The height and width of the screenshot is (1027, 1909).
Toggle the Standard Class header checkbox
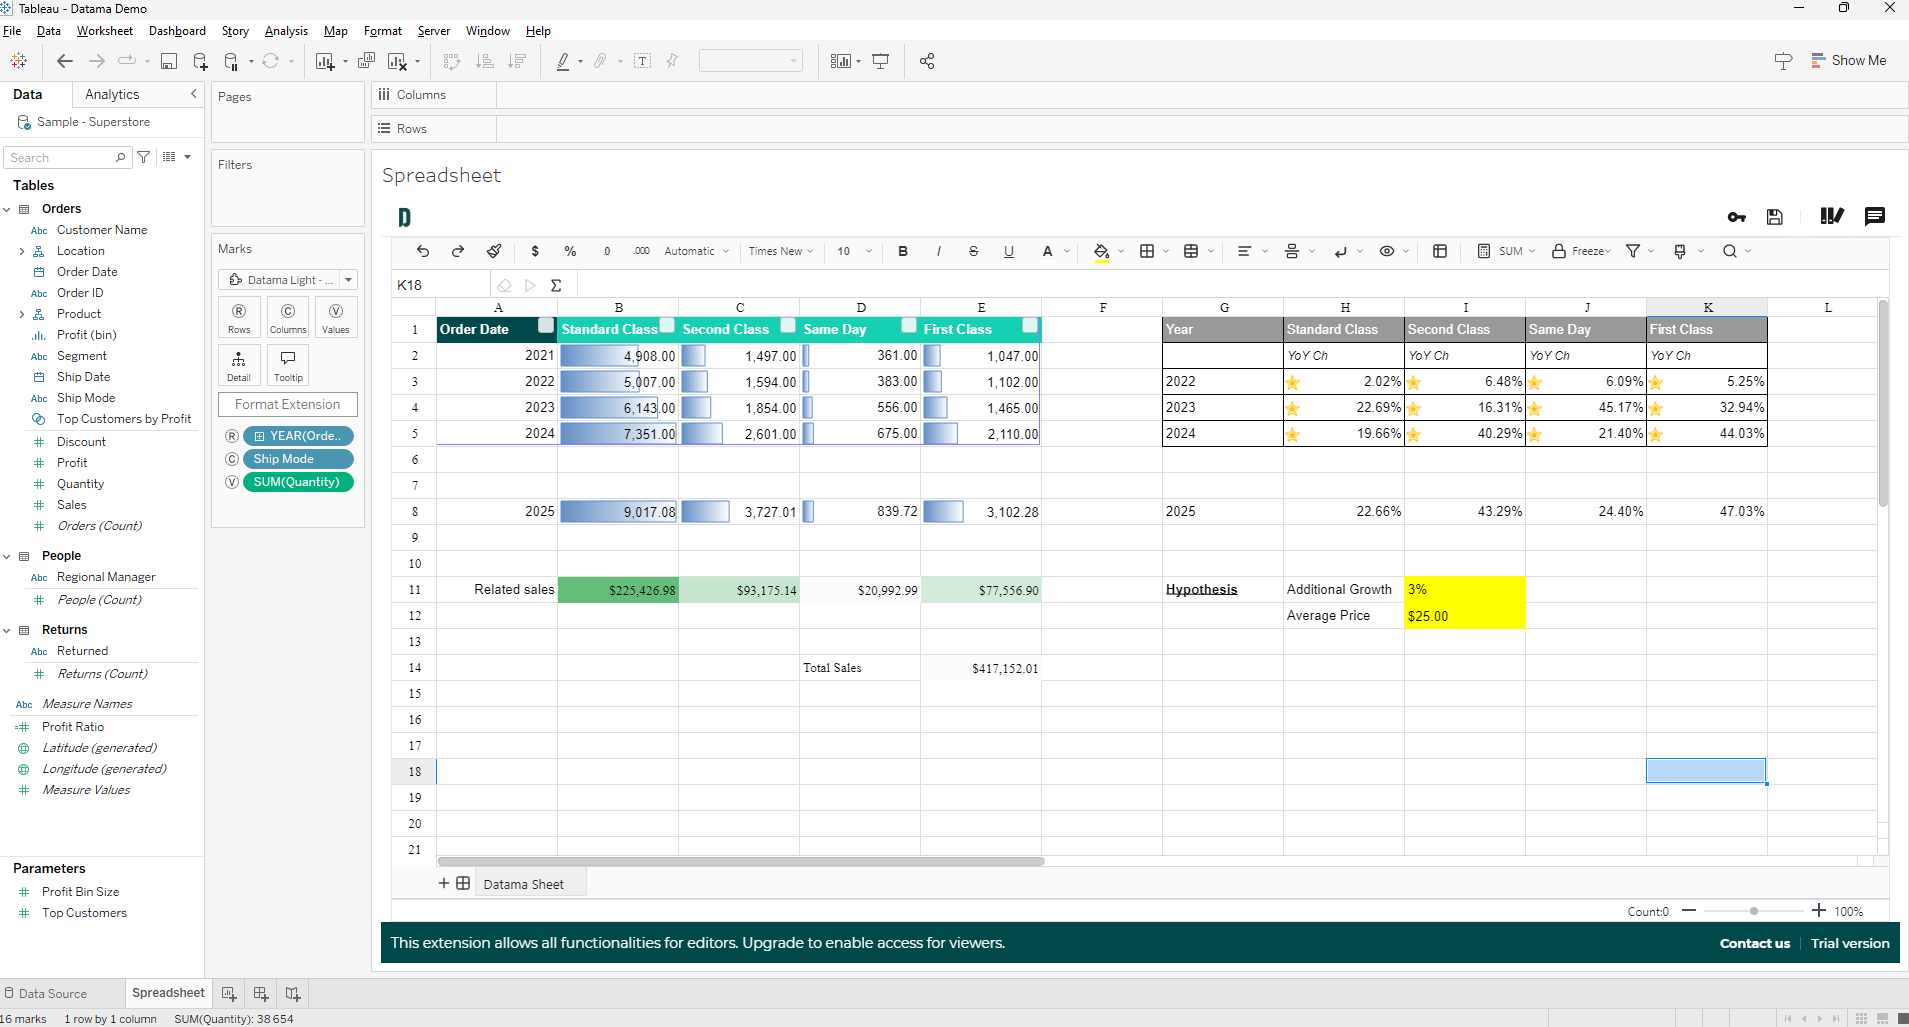[x=667, y=325]
